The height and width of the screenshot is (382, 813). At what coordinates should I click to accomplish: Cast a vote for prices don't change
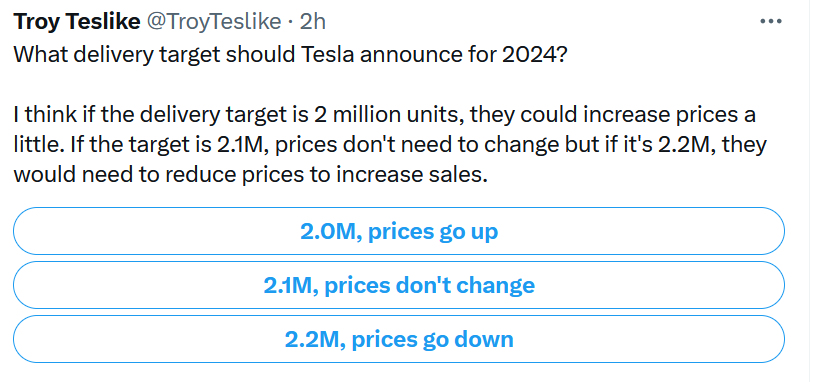tap(399, 285)
